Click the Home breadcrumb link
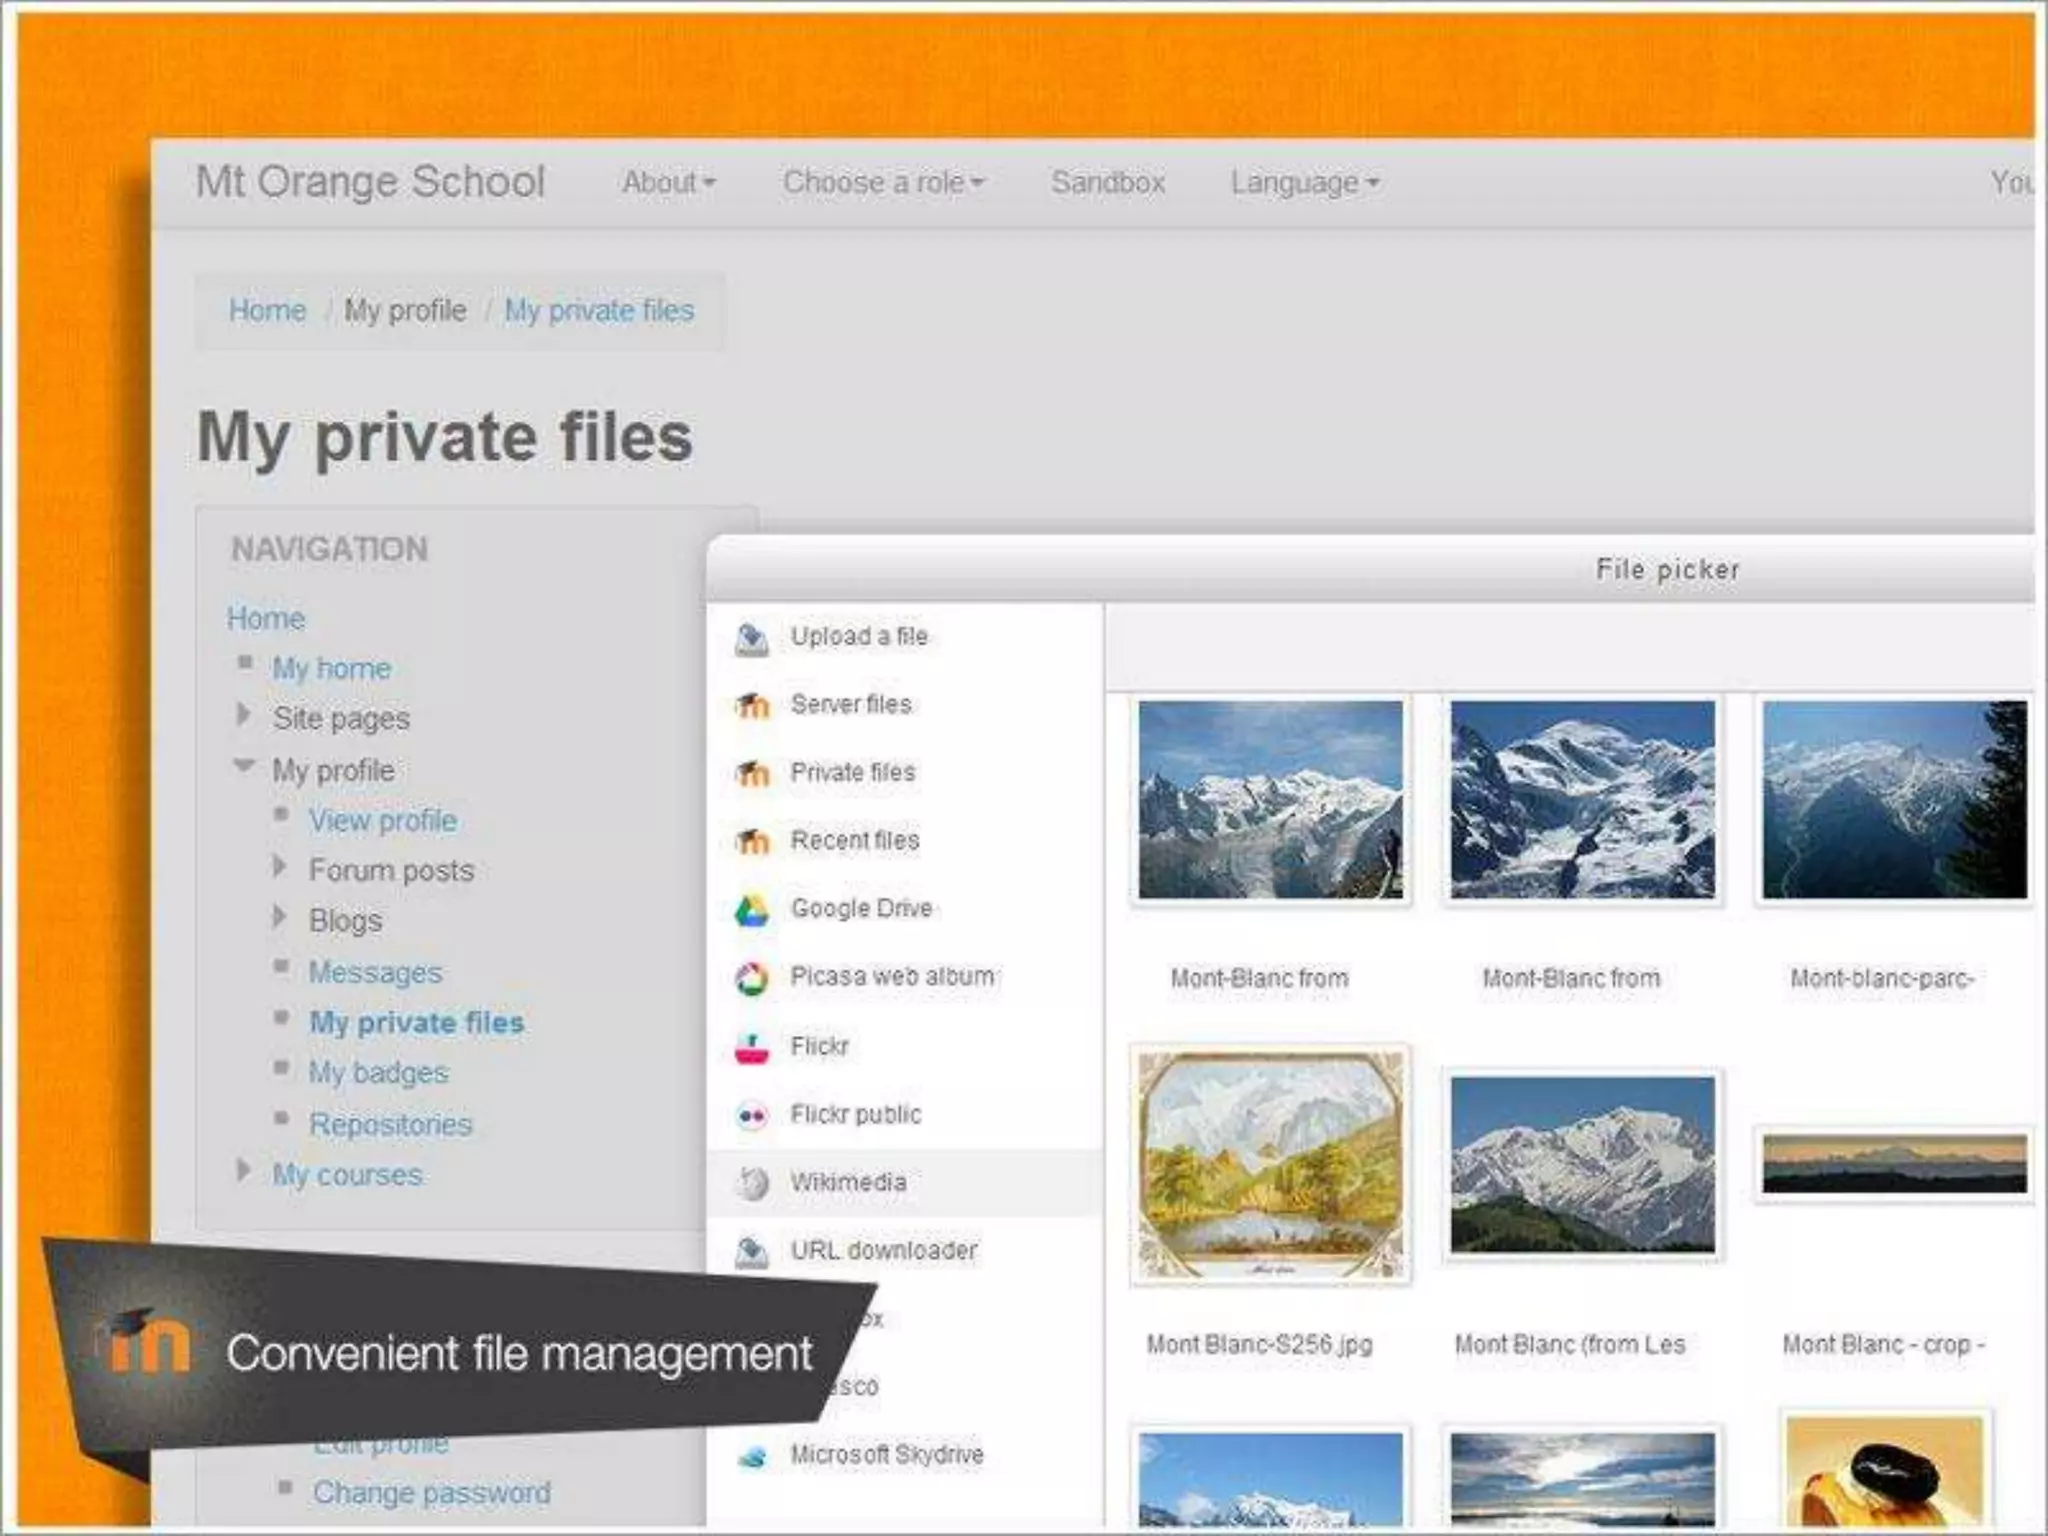The width and height of the screenshot is (2048, 1536). click(267, 311)
